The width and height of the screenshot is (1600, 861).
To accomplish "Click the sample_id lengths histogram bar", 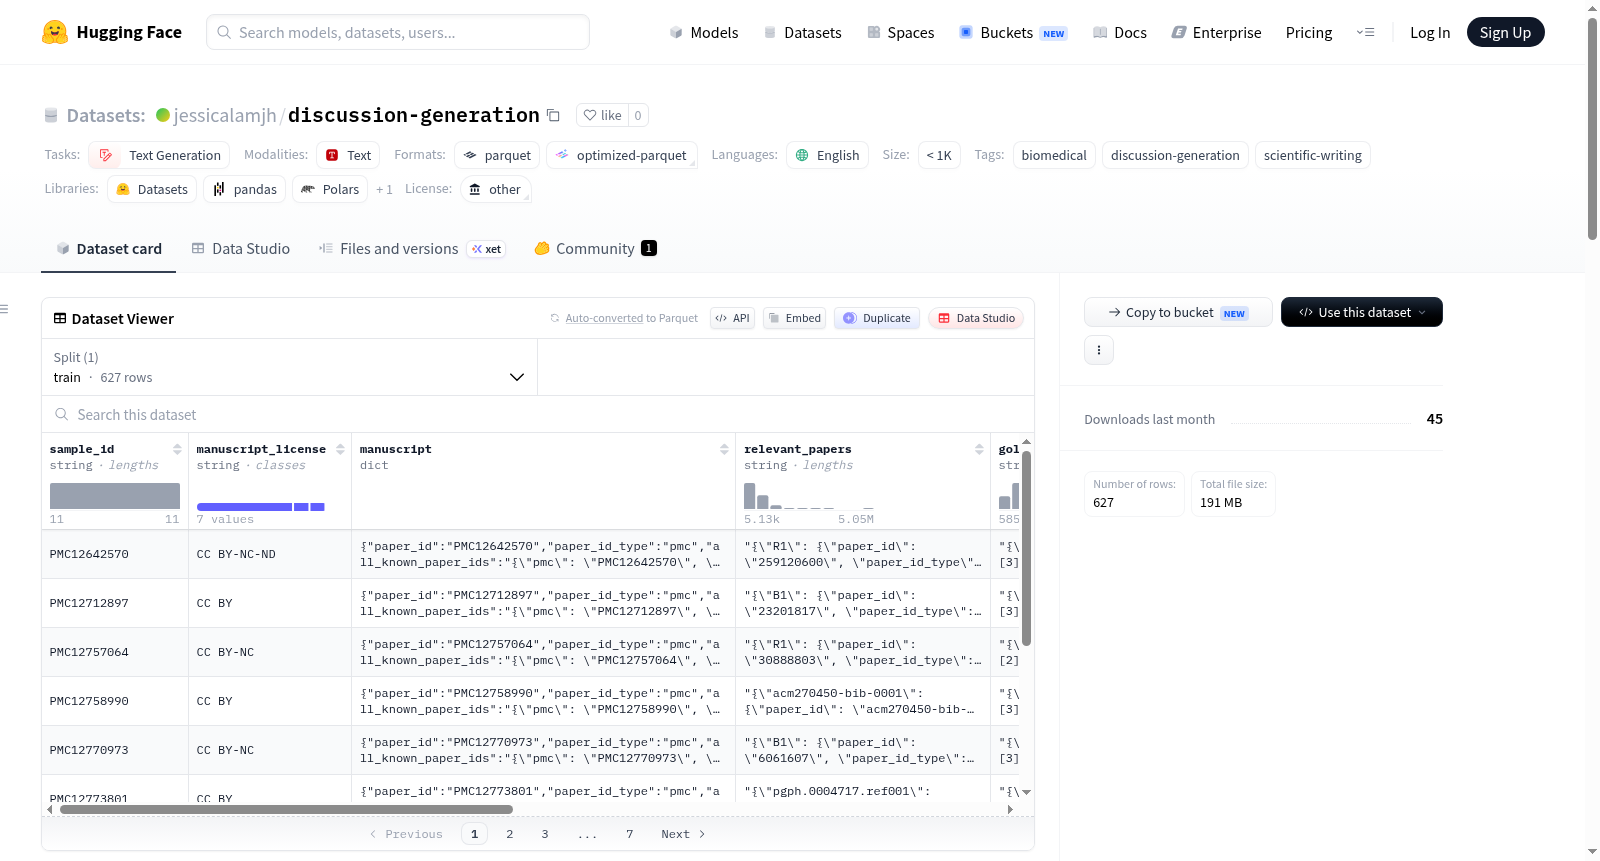I will tap(115, 496).
